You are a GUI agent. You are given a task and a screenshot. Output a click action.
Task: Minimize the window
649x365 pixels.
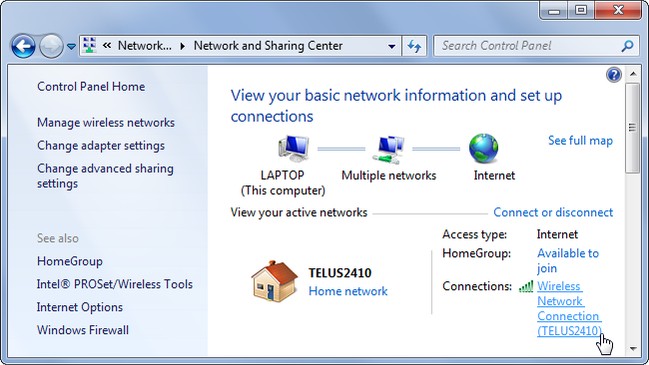click(553, 10)
